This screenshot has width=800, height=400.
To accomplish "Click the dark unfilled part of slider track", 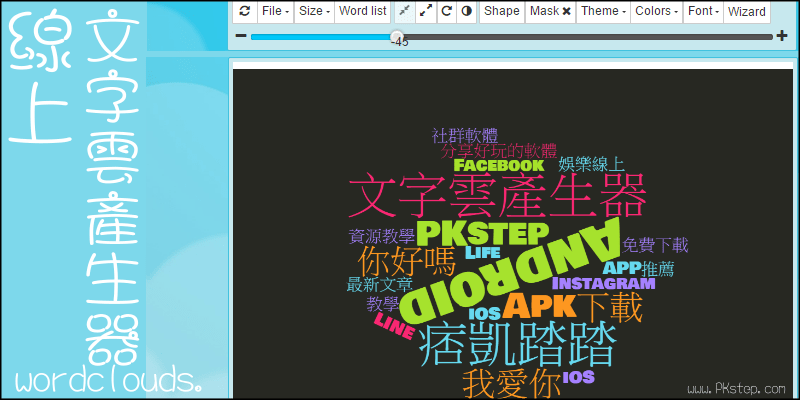I will tap(587, 37).
